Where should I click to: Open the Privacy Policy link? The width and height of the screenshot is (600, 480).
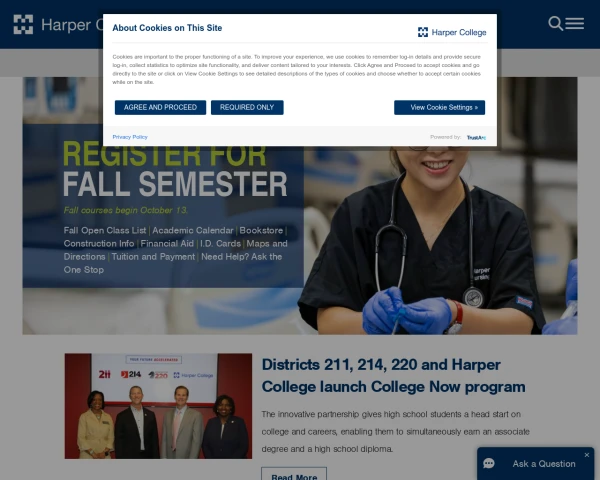click(x=130, y=137)
